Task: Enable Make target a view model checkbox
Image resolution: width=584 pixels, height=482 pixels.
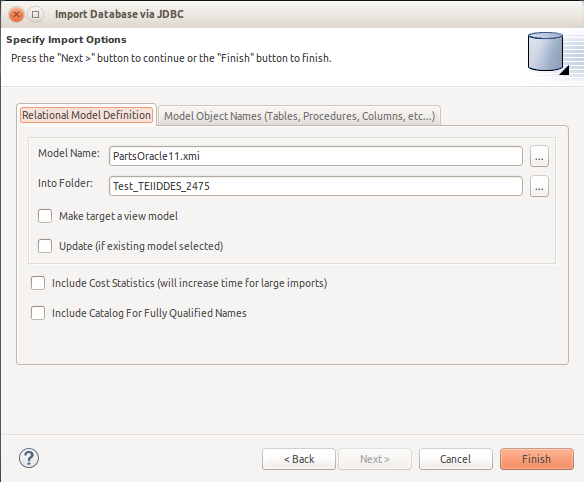Action: pos(45,216)
